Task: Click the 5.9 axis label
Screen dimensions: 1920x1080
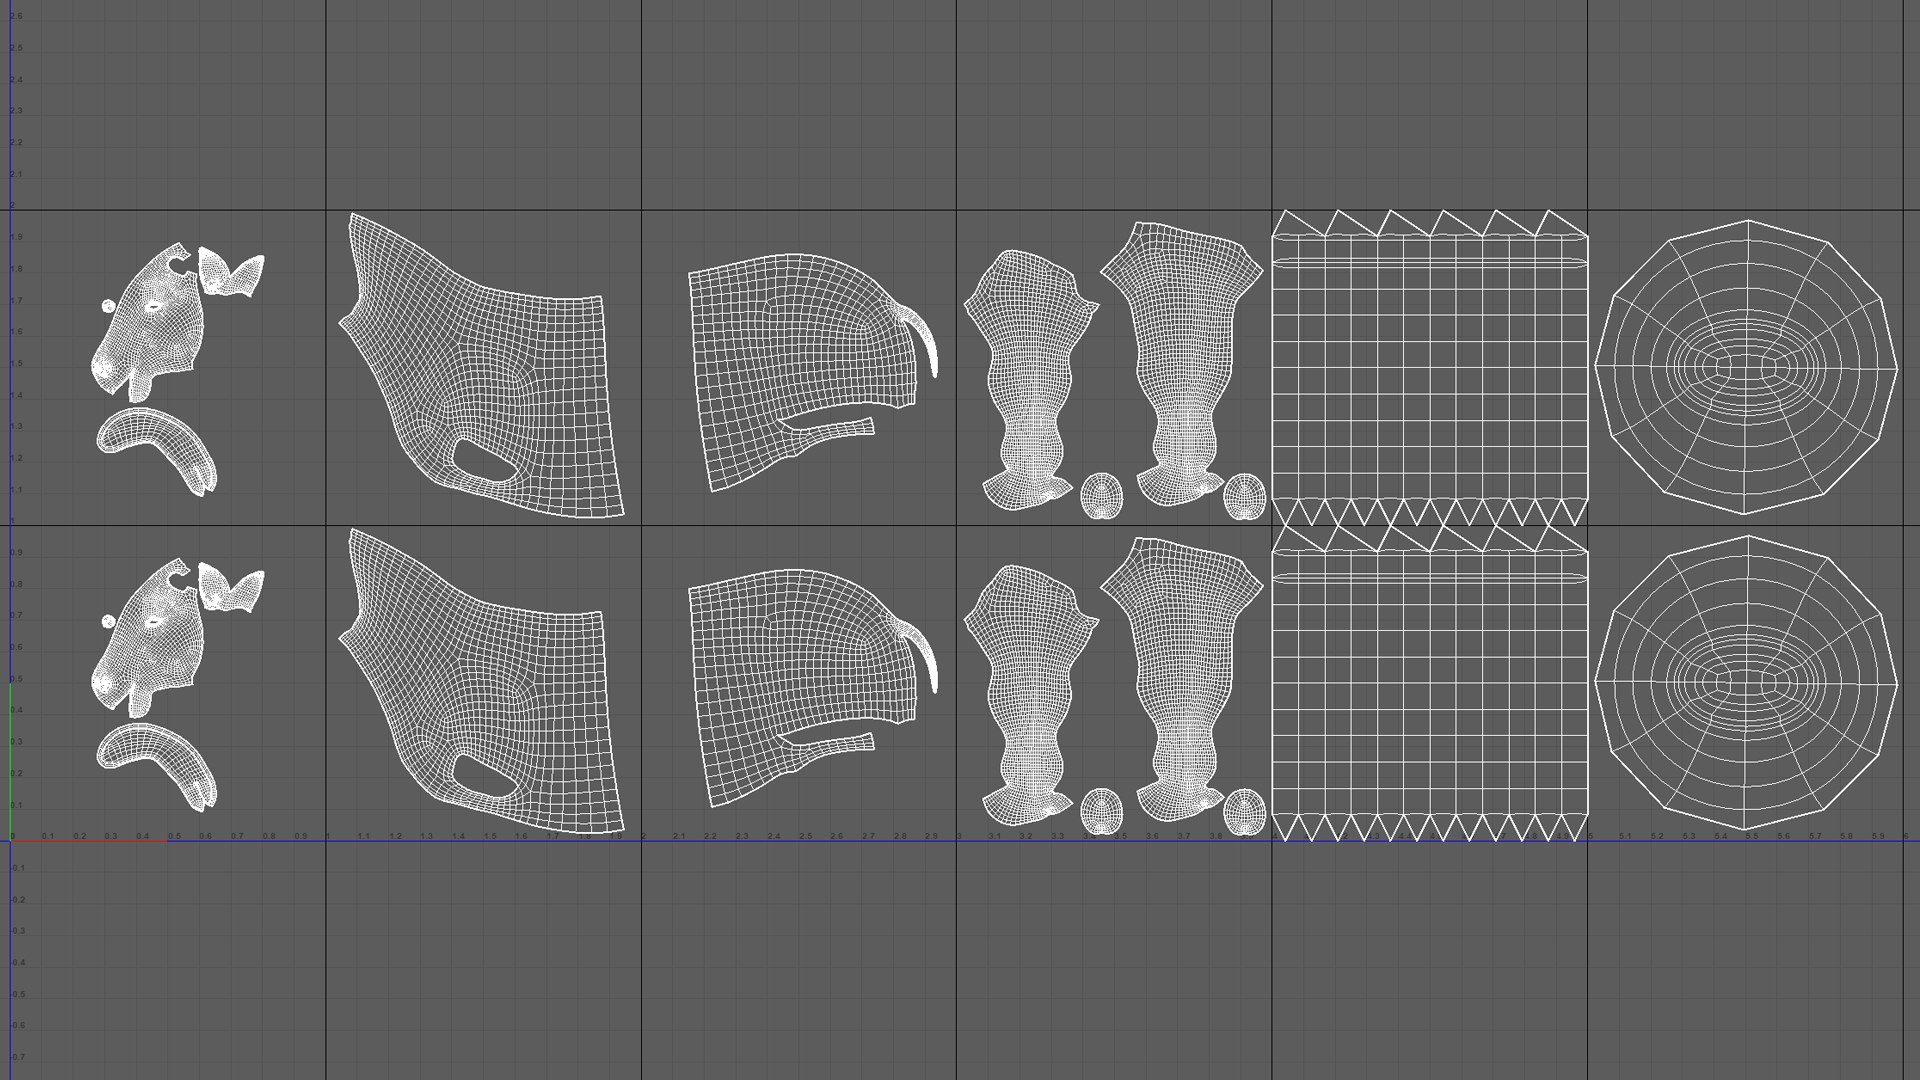Action: [x=1878, y=836]
